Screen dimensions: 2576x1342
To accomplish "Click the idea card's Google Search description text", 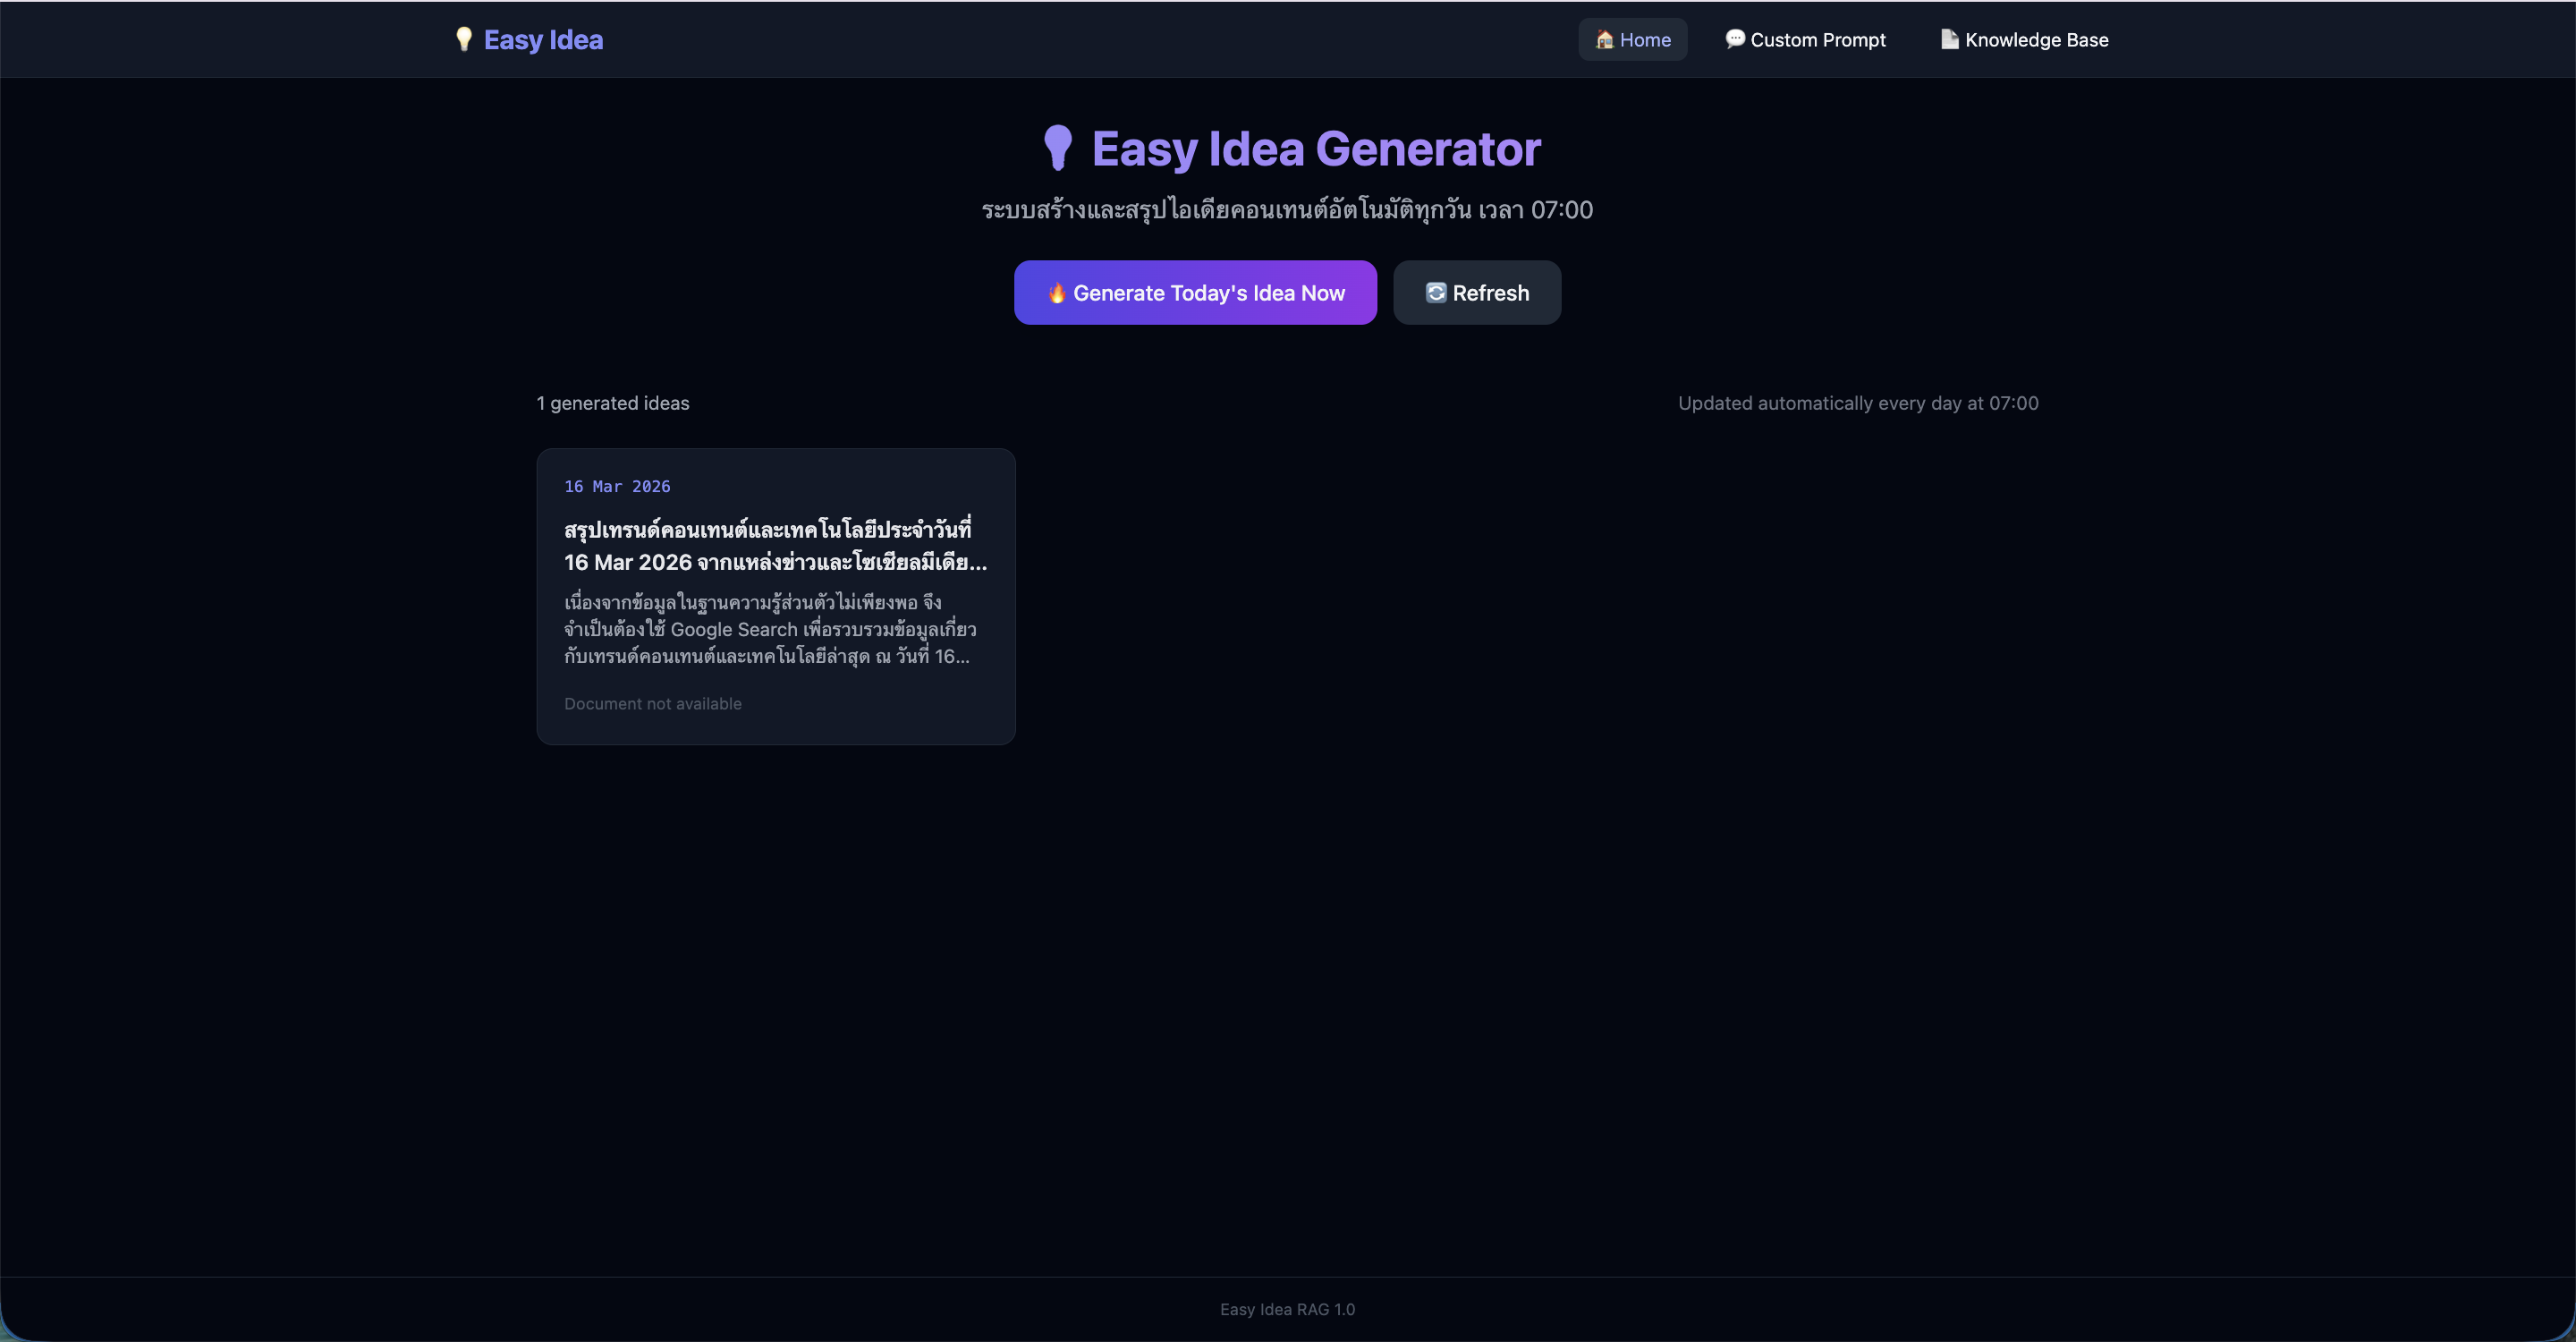I will tap(769, 629).
